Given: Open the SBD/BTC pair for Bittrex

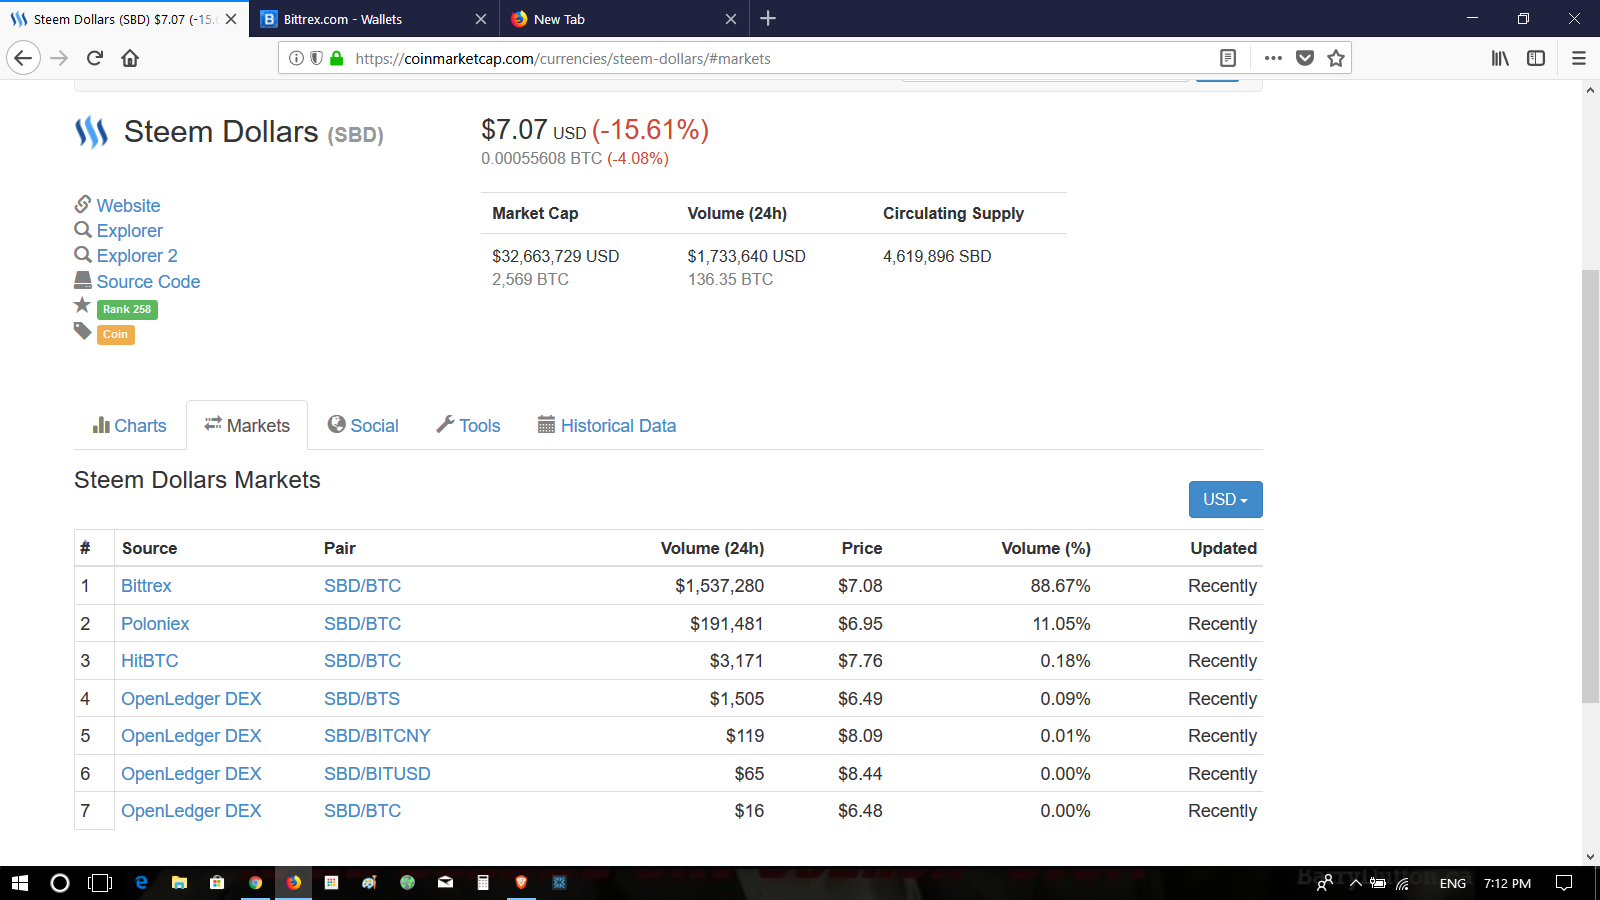Looking at the screenshot, I should 362,586.
